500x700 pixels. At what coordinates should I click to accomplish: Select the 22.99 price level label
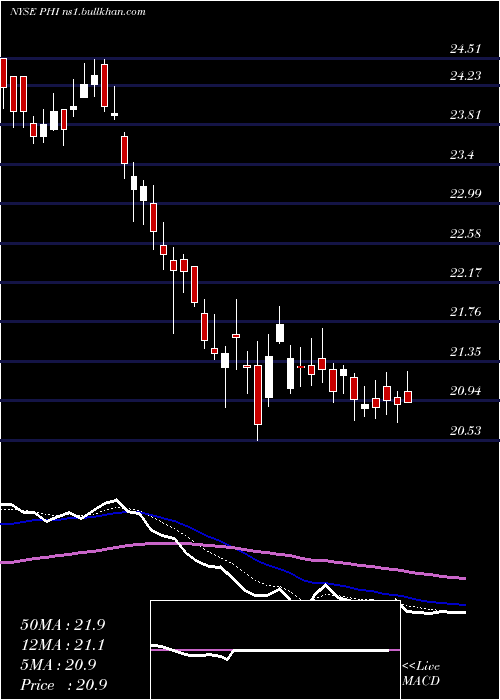click(x=466, y=194)
